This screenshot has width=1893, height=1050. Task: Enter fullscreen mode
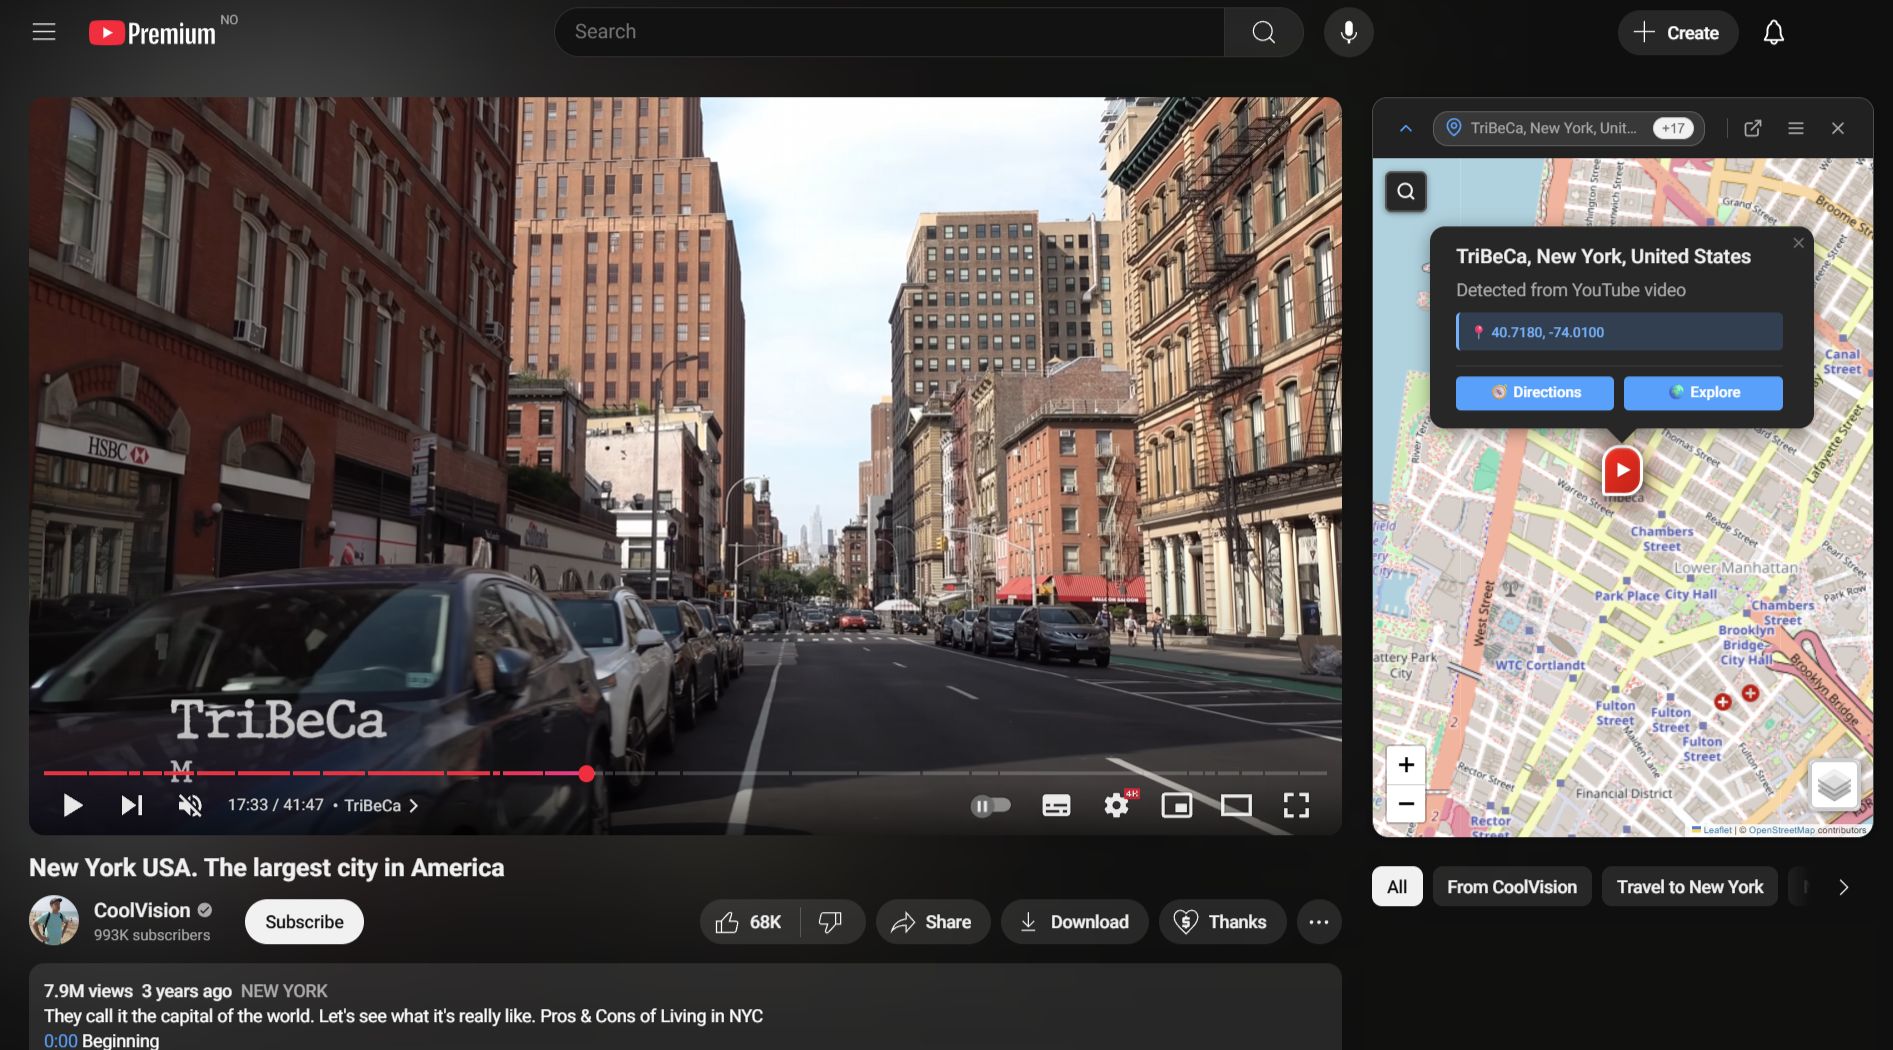(x=1297, y=805)
